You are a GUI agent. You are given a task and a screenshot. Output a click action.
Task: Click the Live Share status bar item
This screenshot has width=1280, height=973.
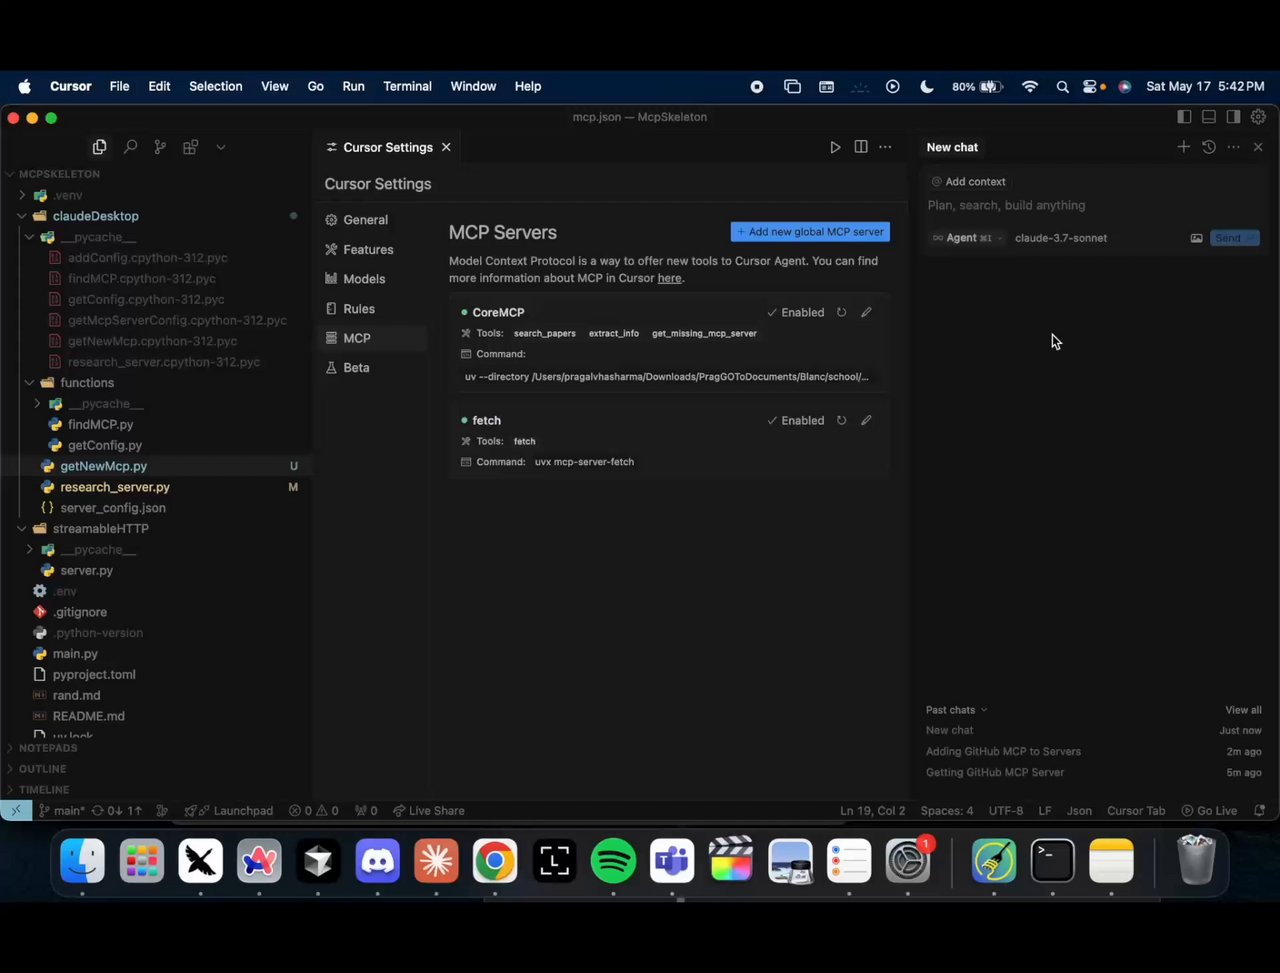click(x=429, y=811)
